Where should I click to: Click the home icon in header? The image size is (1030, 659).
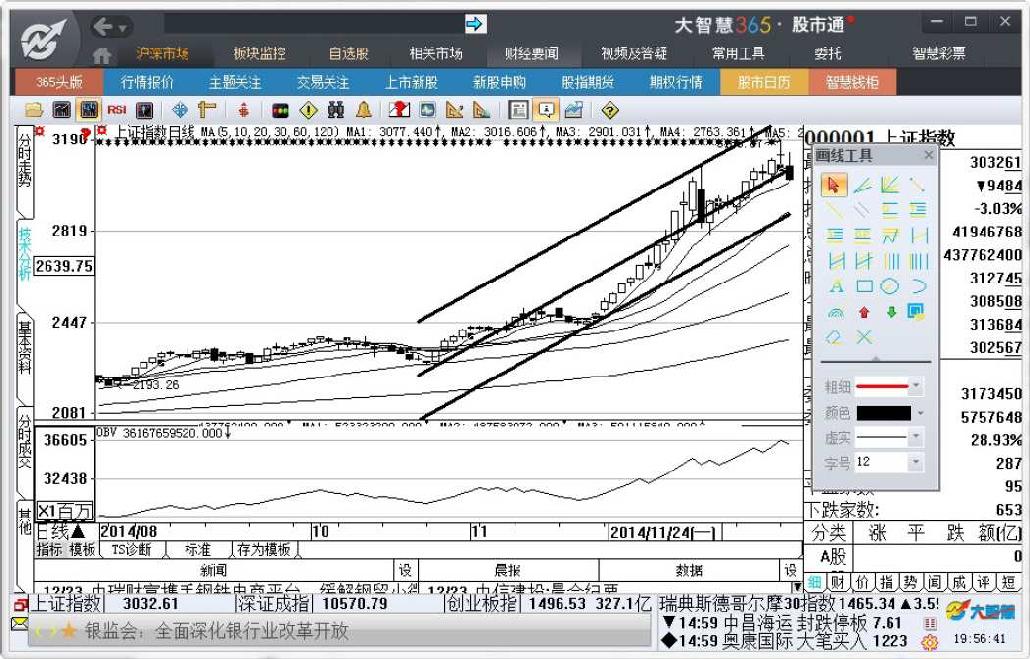coord(102,56)
